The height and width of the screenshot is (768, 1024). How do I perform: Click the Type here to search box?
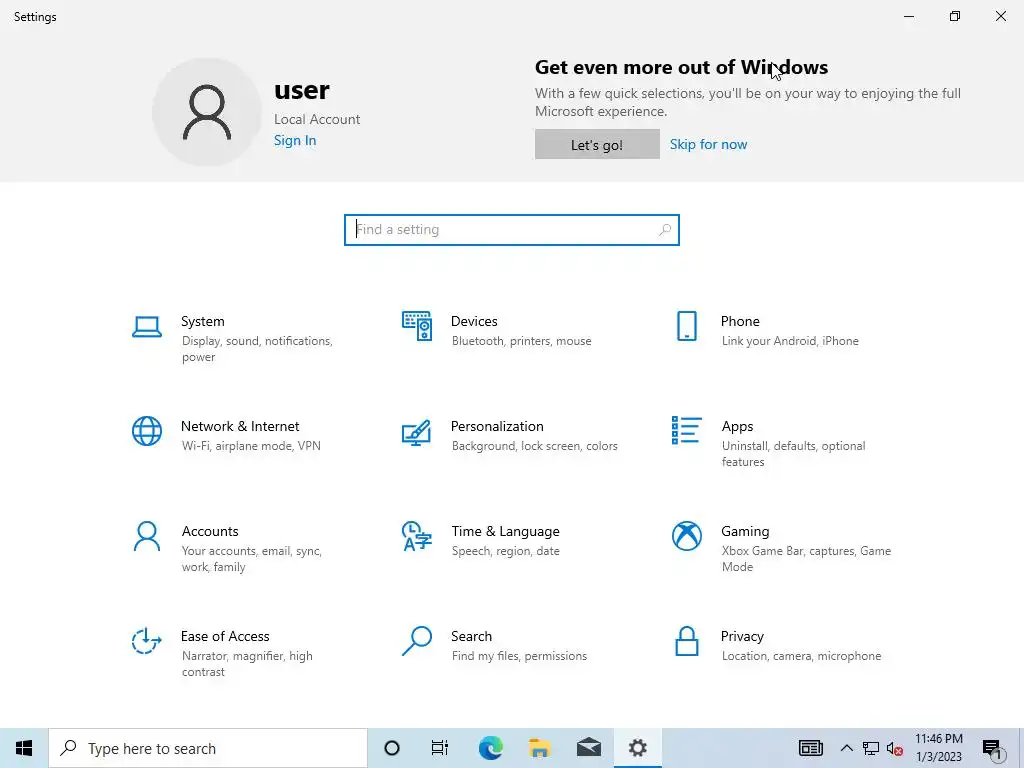click(208, 748)
